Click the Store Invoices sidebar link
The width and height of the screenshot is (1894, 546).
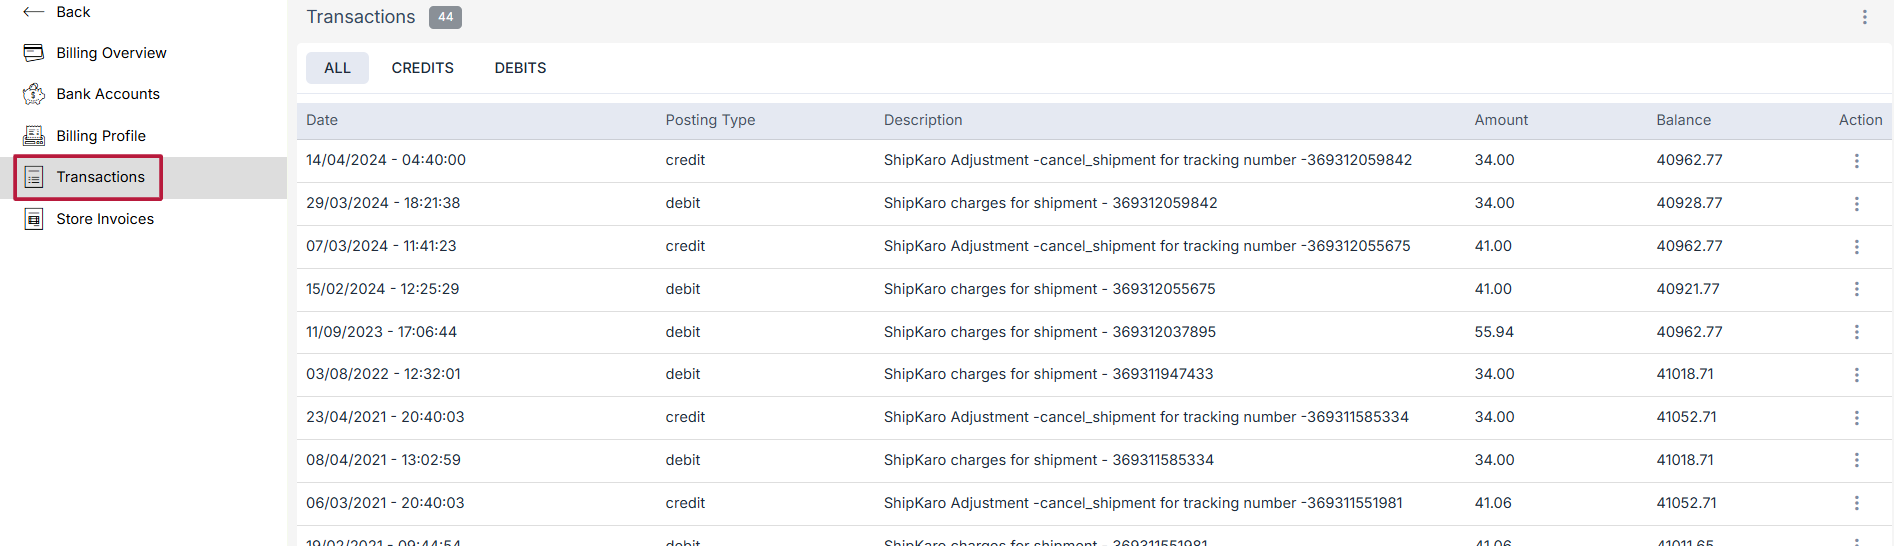tap(105, 219)
